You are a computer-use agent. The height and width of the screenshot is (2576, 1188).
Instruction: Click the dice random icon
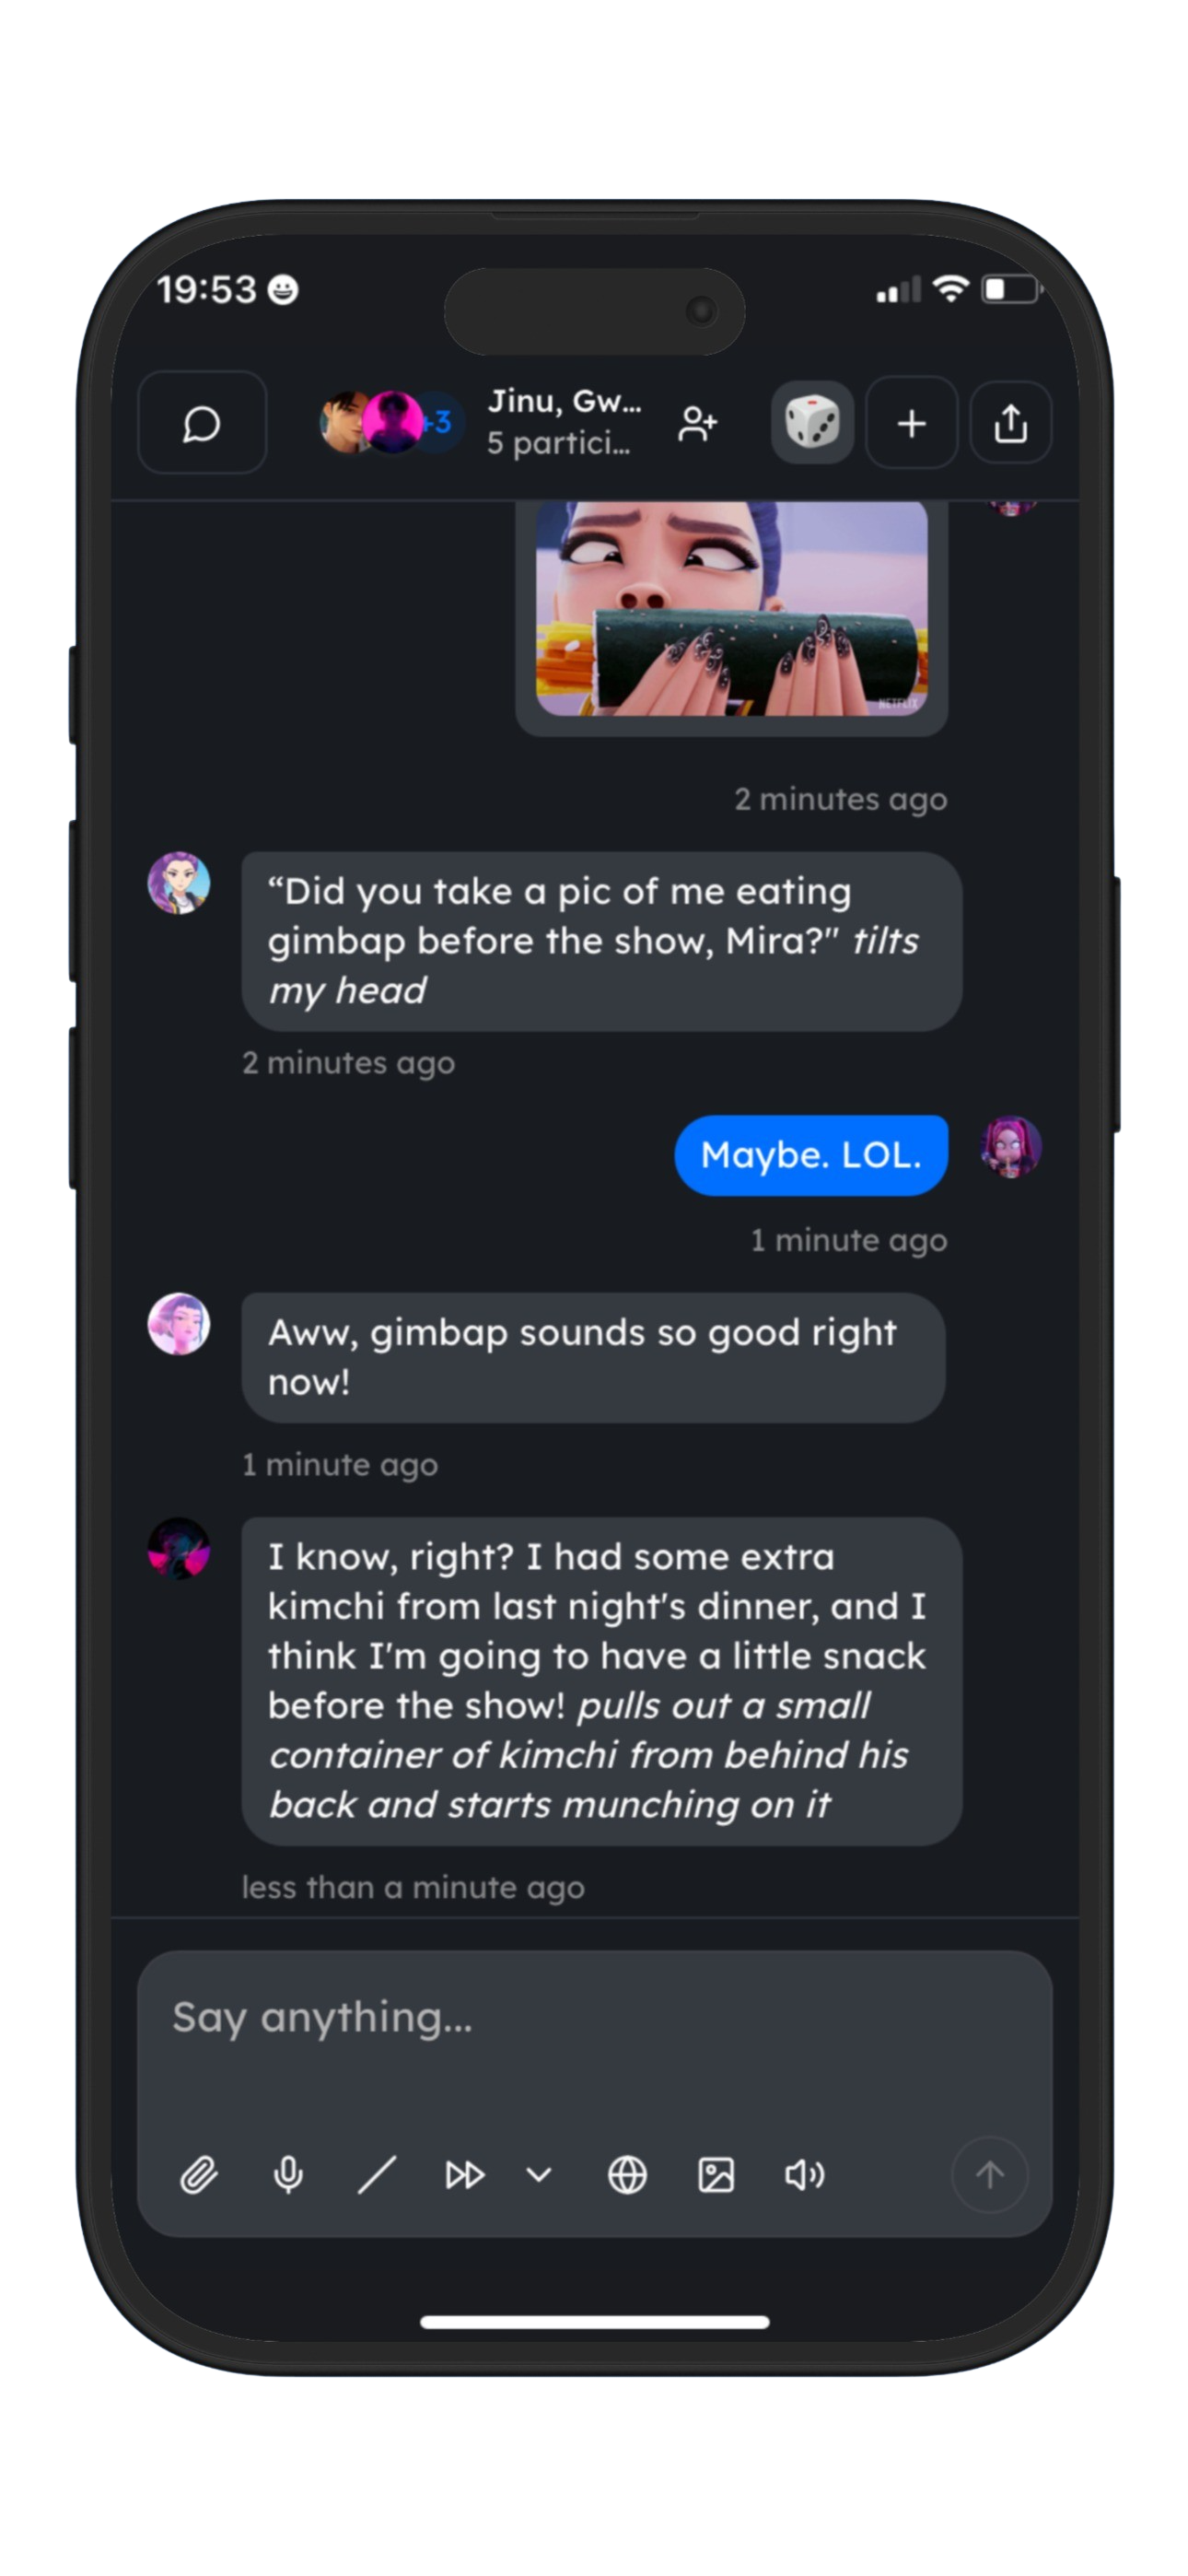[x=811, y=423]
